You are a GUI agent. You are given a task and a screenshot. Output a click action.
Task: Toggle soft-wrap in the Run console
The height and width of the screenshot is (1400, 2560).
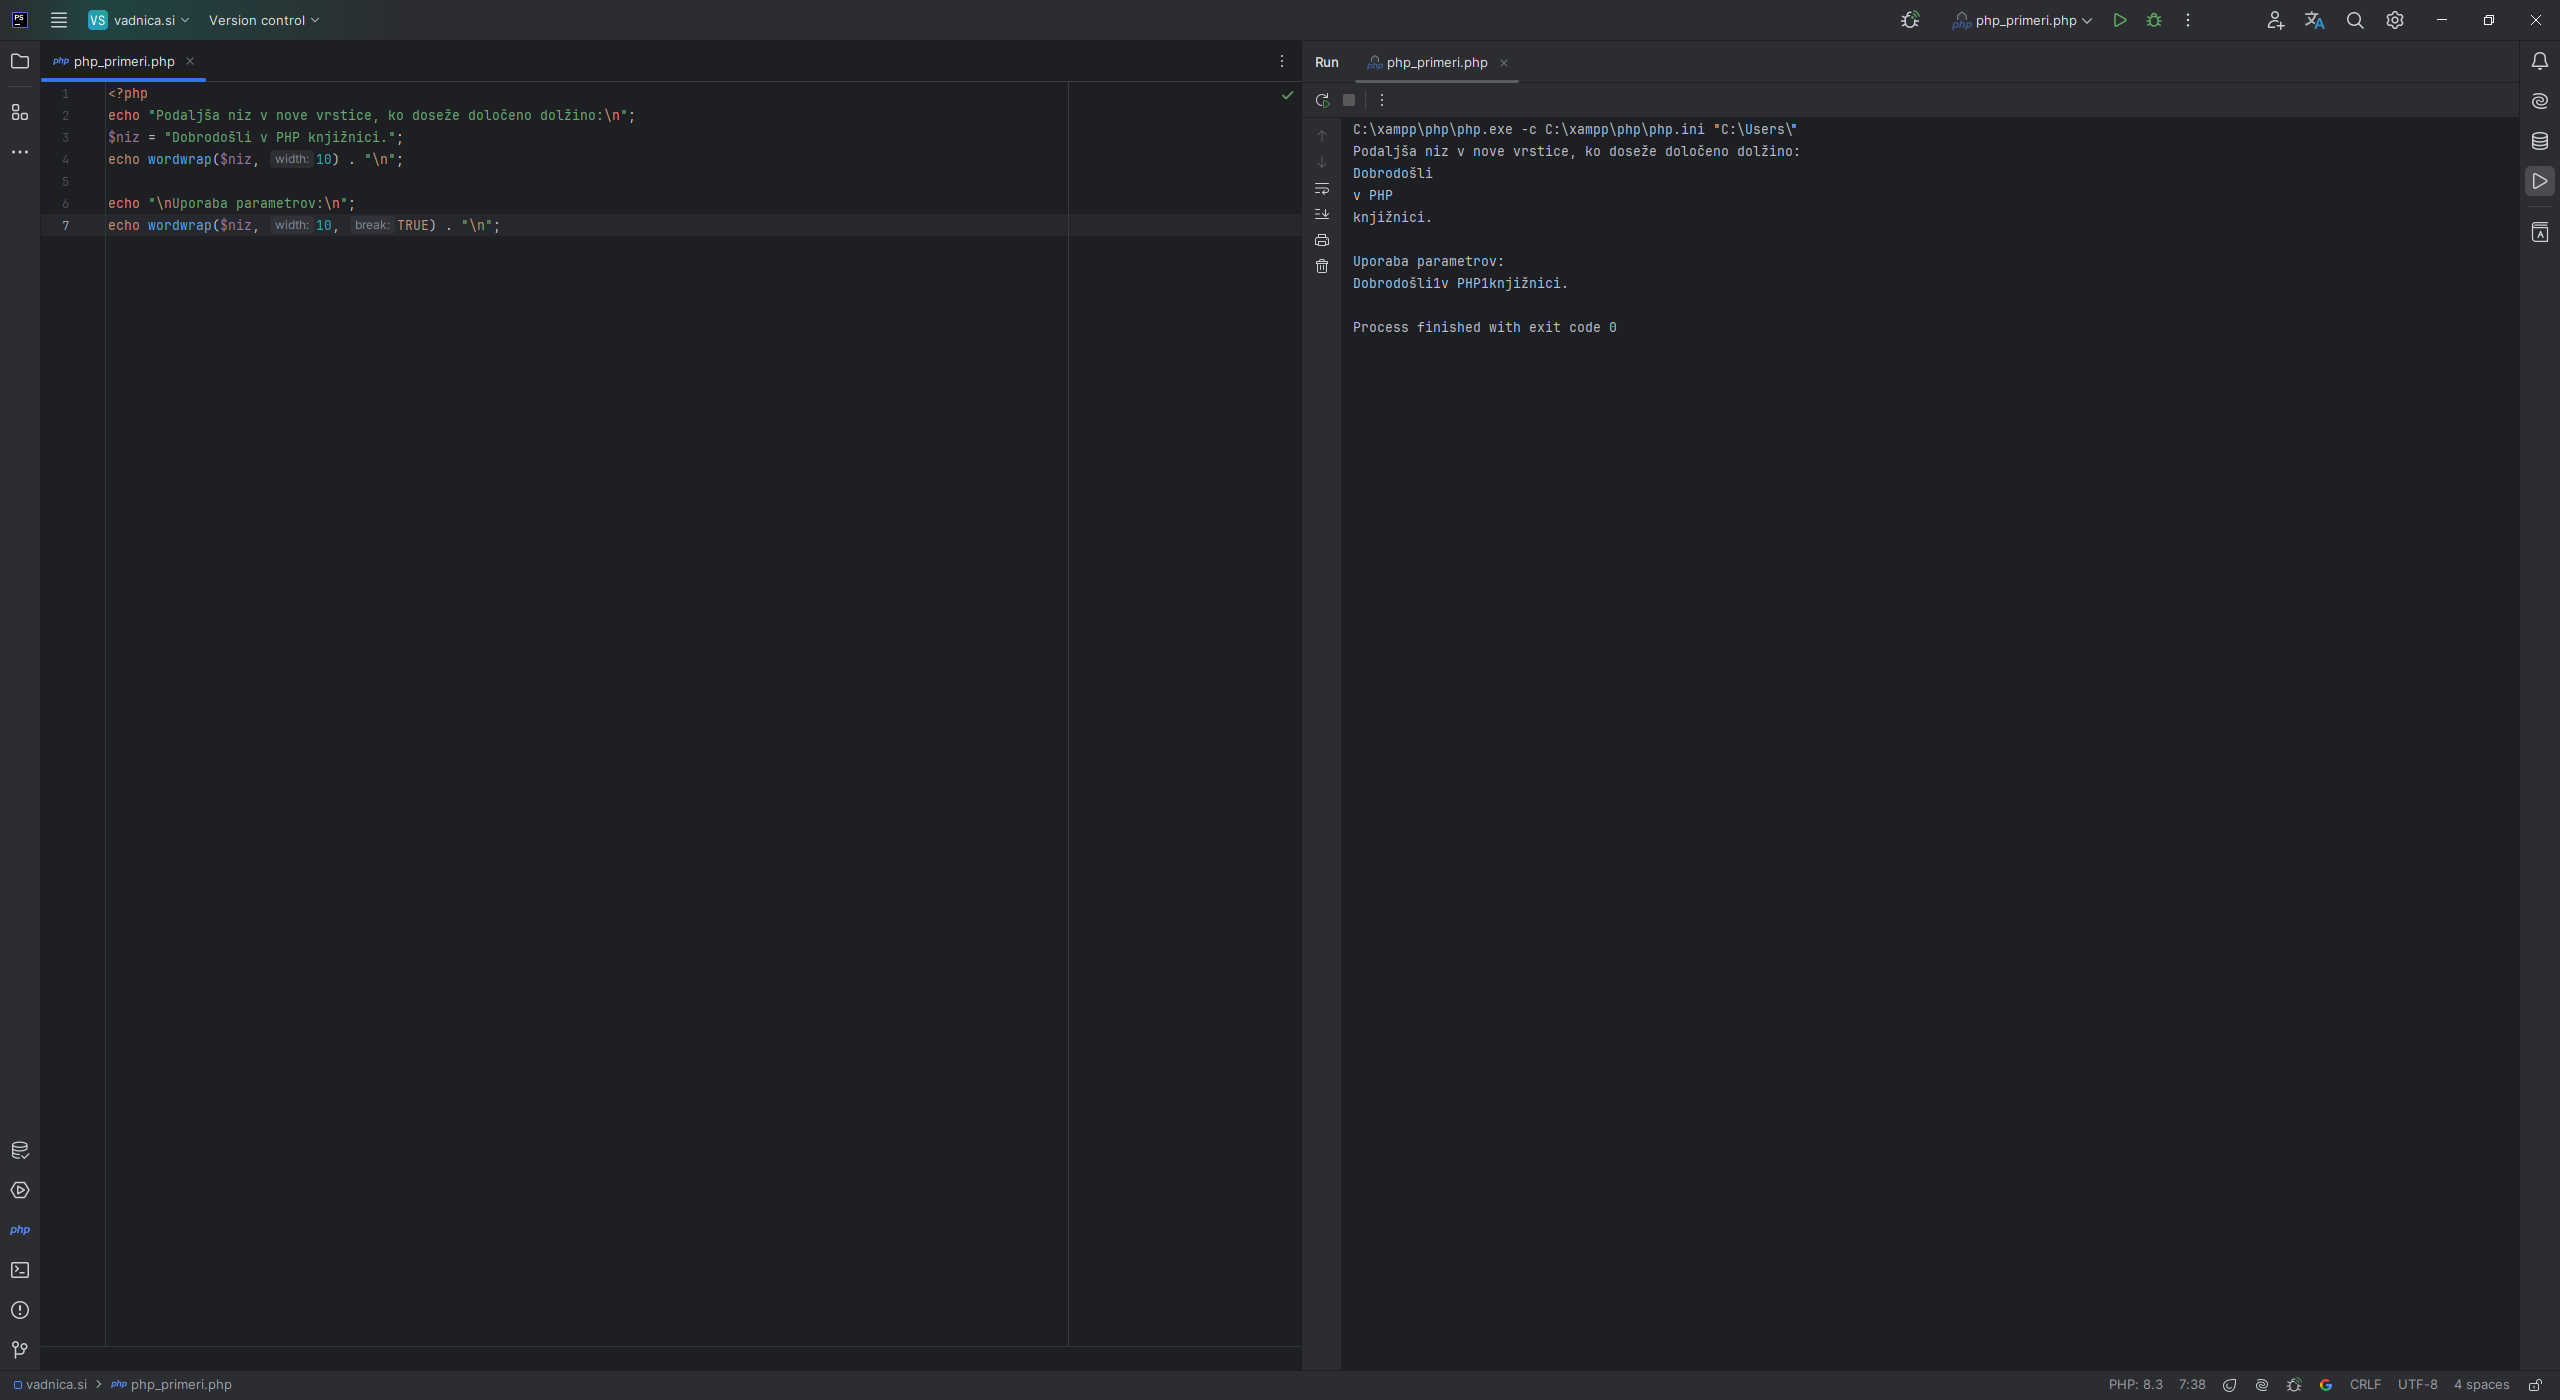[1322, 188]
